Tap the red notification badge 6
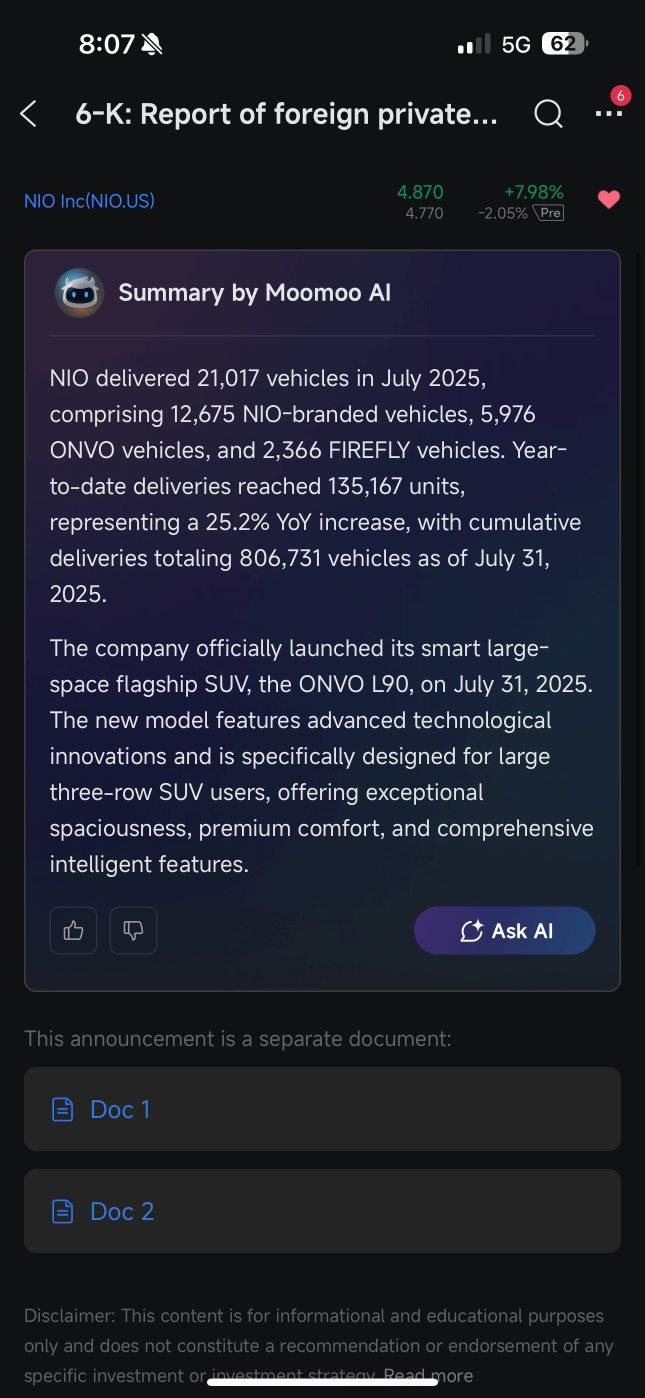Viewport: 645px width, 1398px height. [620, 96]
